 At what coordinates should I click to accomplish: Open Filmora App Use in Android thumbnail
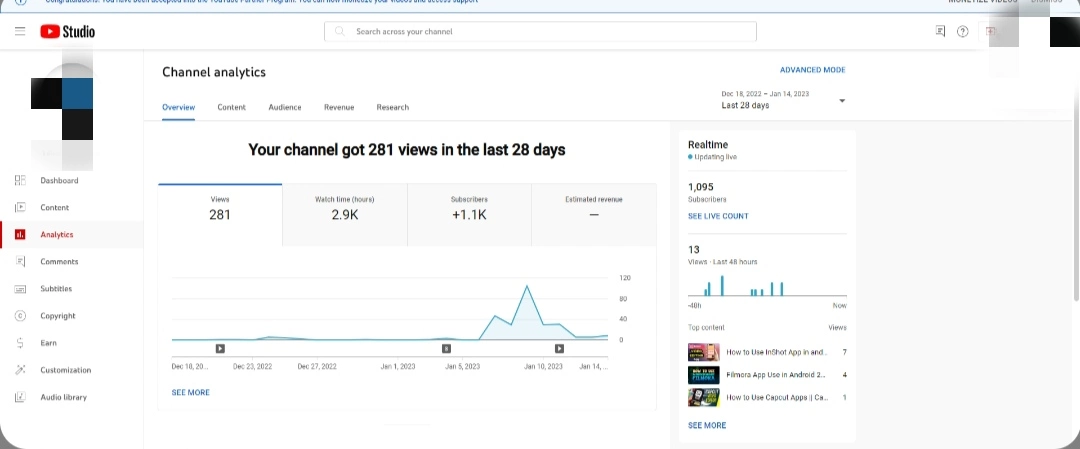point(703,375)
